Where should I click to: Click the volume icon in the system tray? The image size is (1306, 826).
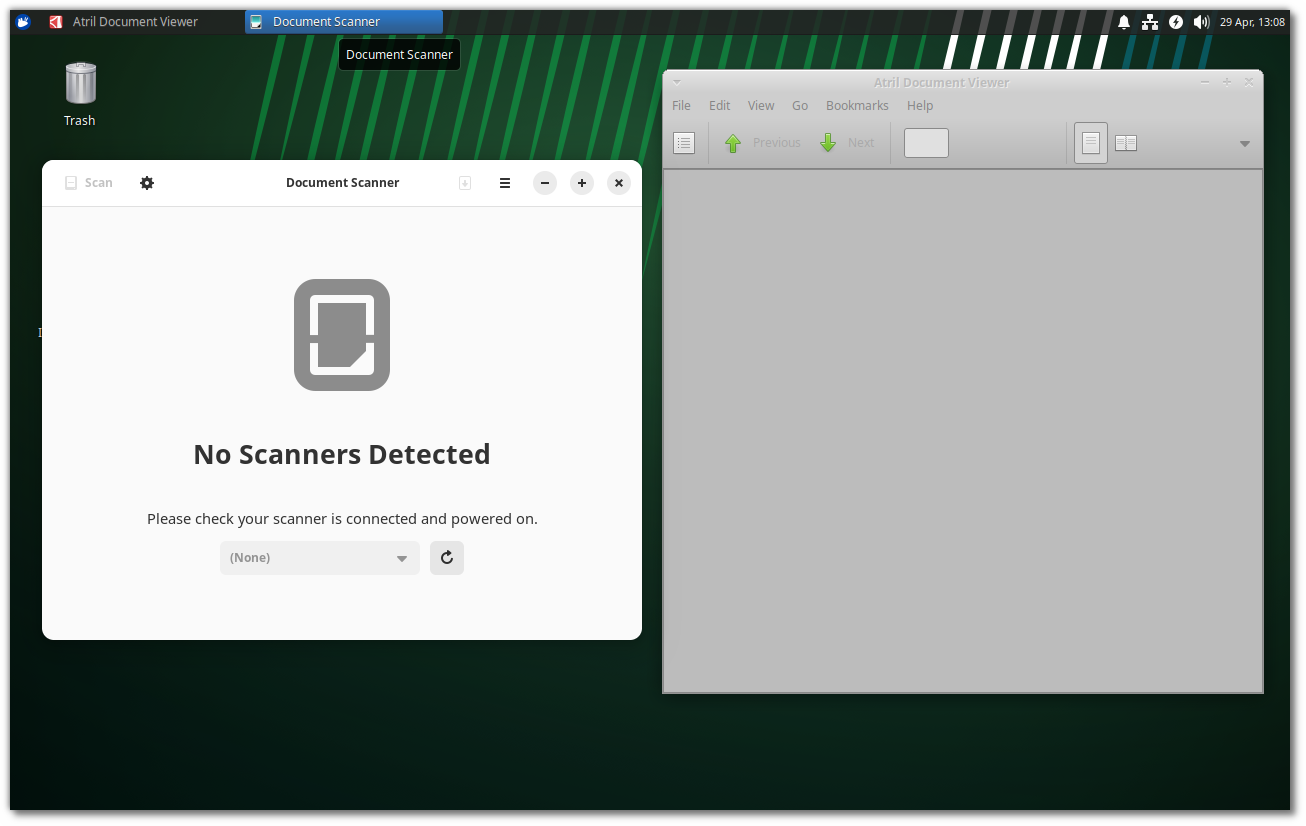(1201, 21)
